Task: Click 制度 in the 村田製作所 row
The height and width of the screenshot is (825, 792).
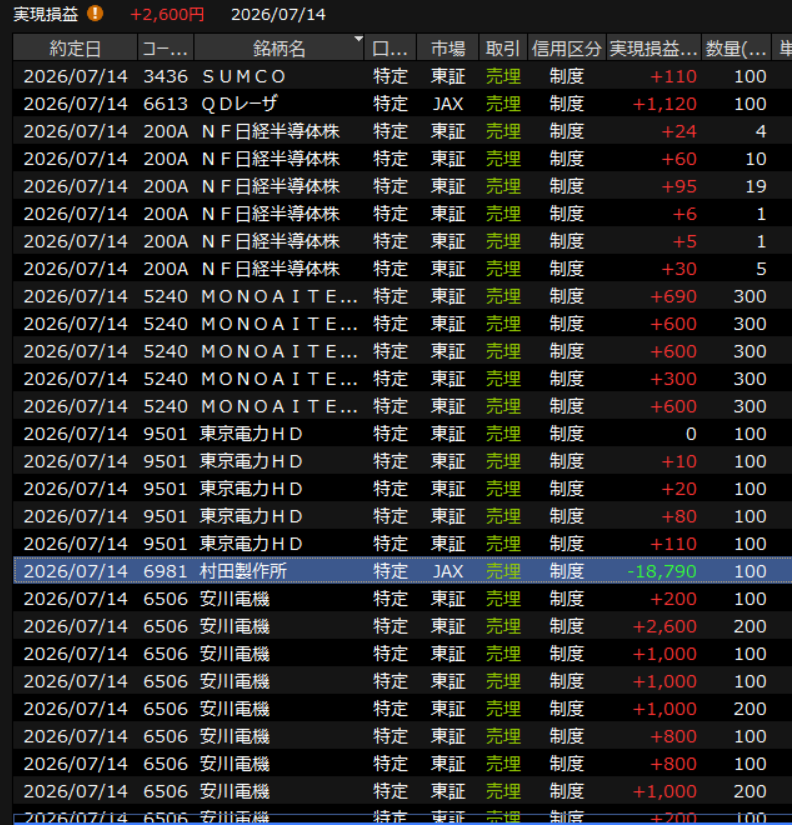Action: click(x=567, y=571)
